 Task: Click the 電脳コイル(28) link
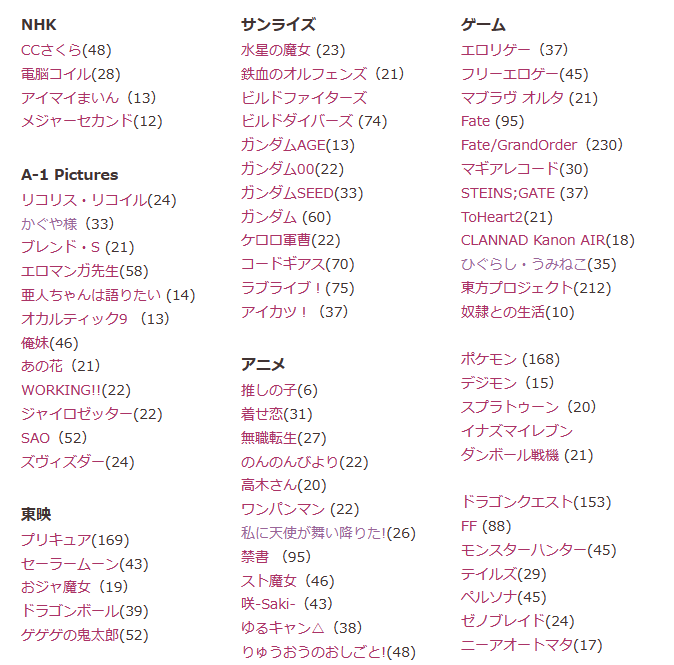pyautogui.click(x=70, y=74)
